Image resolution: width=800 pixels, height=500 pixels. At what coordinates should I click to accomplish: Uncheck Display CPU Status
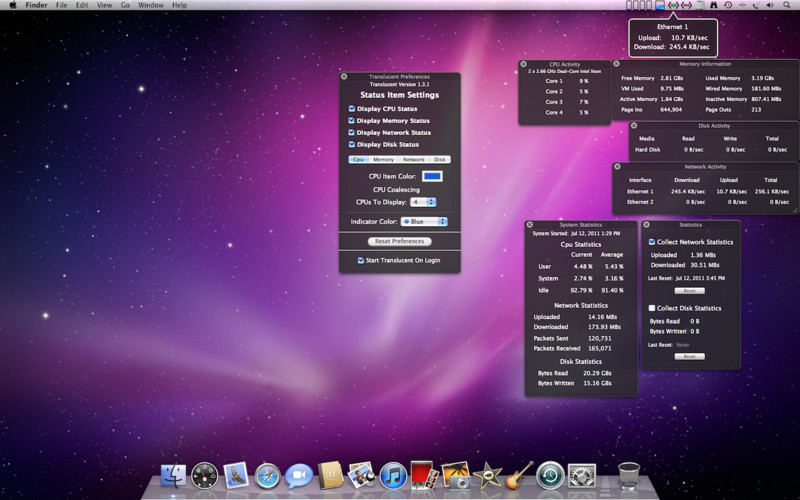[x=352, y=109]
